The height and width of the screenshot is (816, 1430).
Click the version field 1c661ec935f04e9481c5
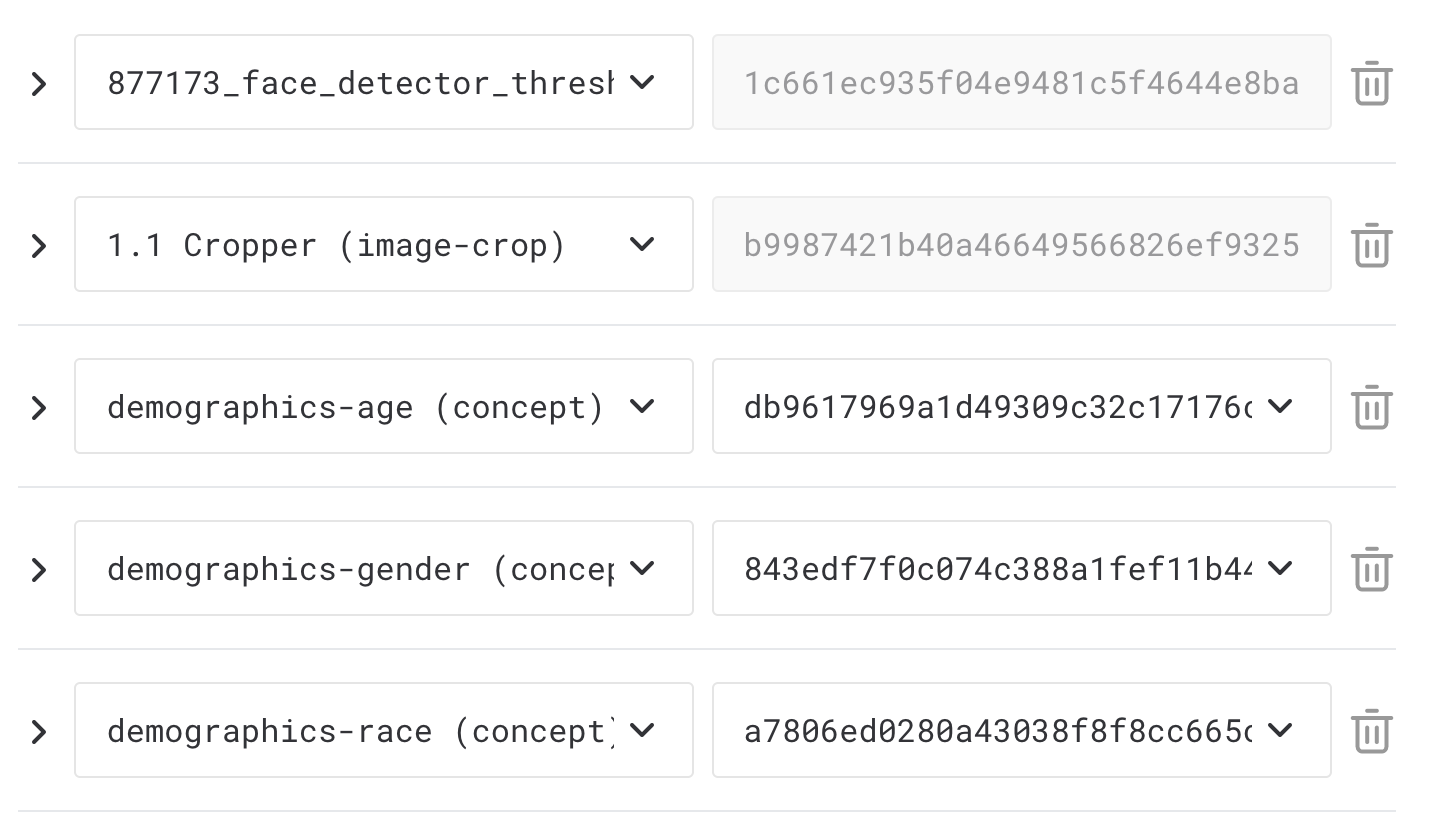tap(1021, 82)
